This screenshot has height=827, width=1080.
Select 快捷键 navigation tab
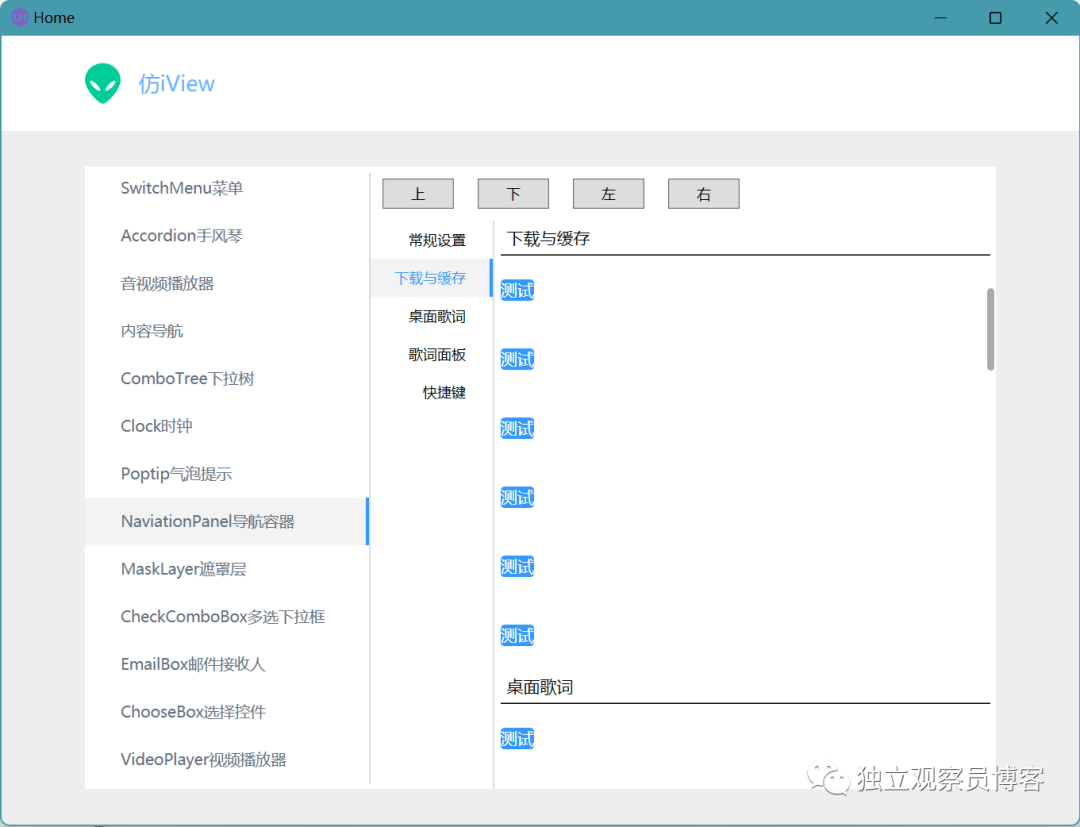tap(431, 392)
